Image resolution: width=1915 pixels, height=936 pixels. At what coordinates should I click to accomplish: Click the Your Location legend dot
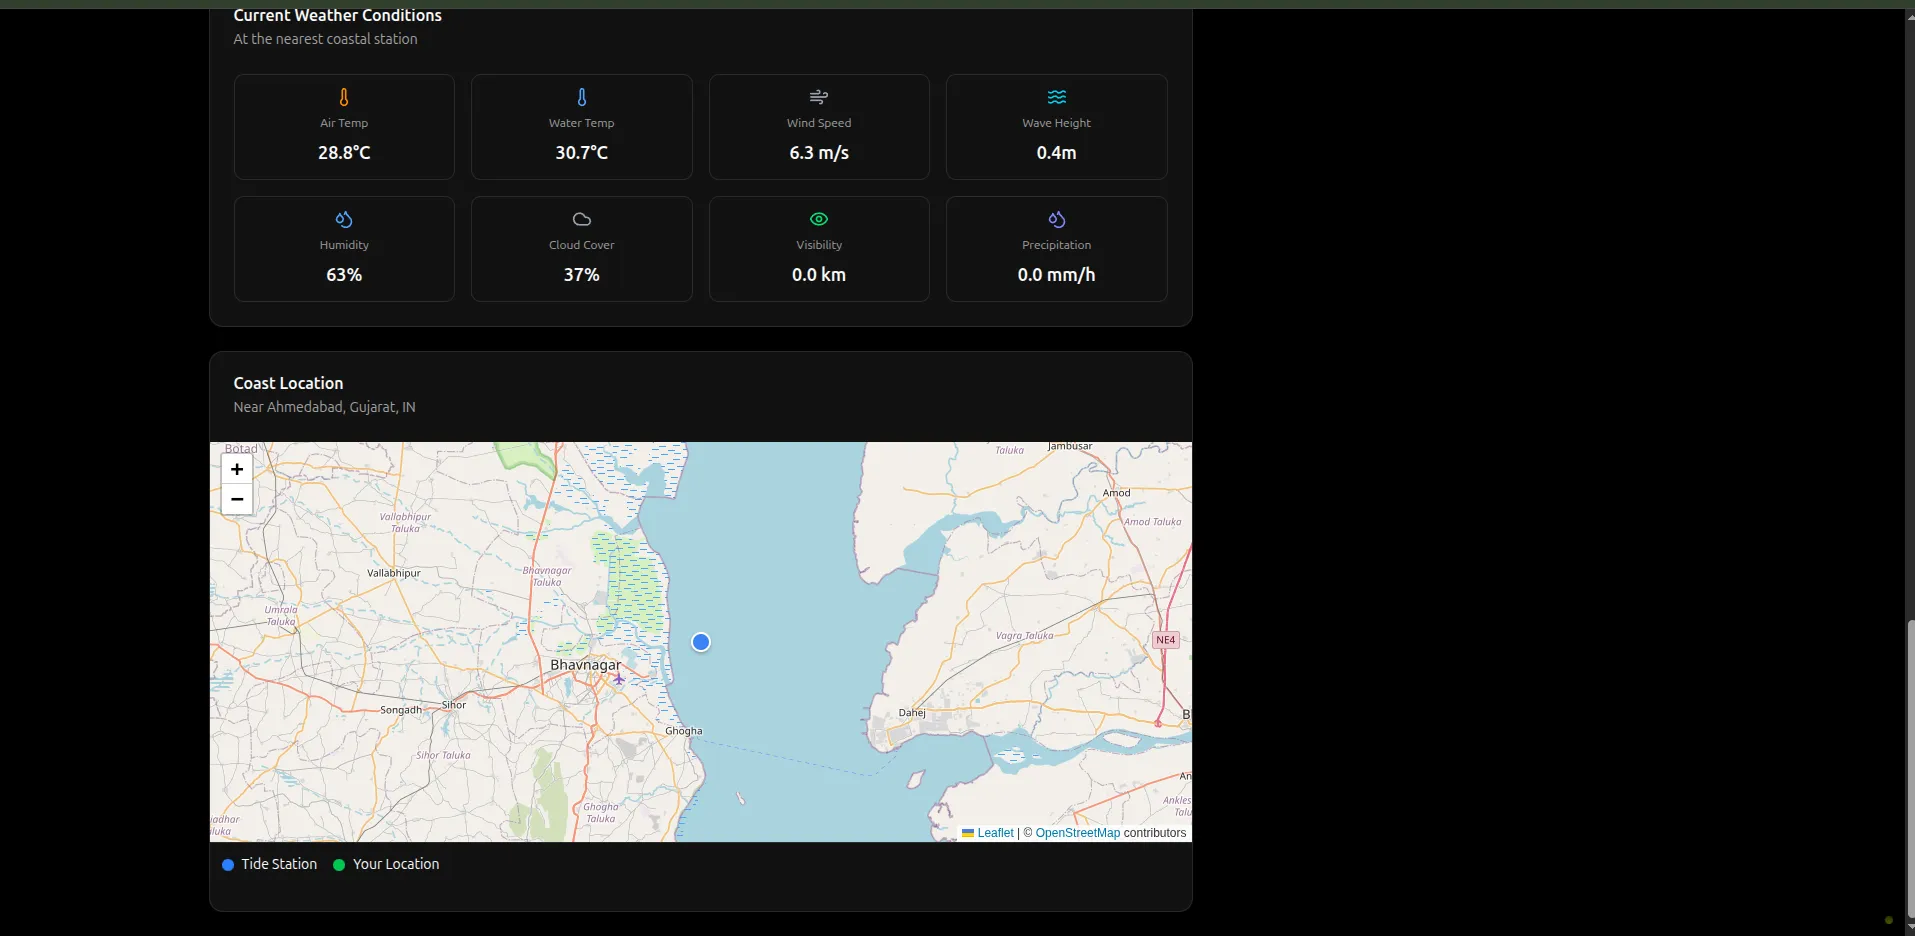pyautogui.click(x=338, y=865)
